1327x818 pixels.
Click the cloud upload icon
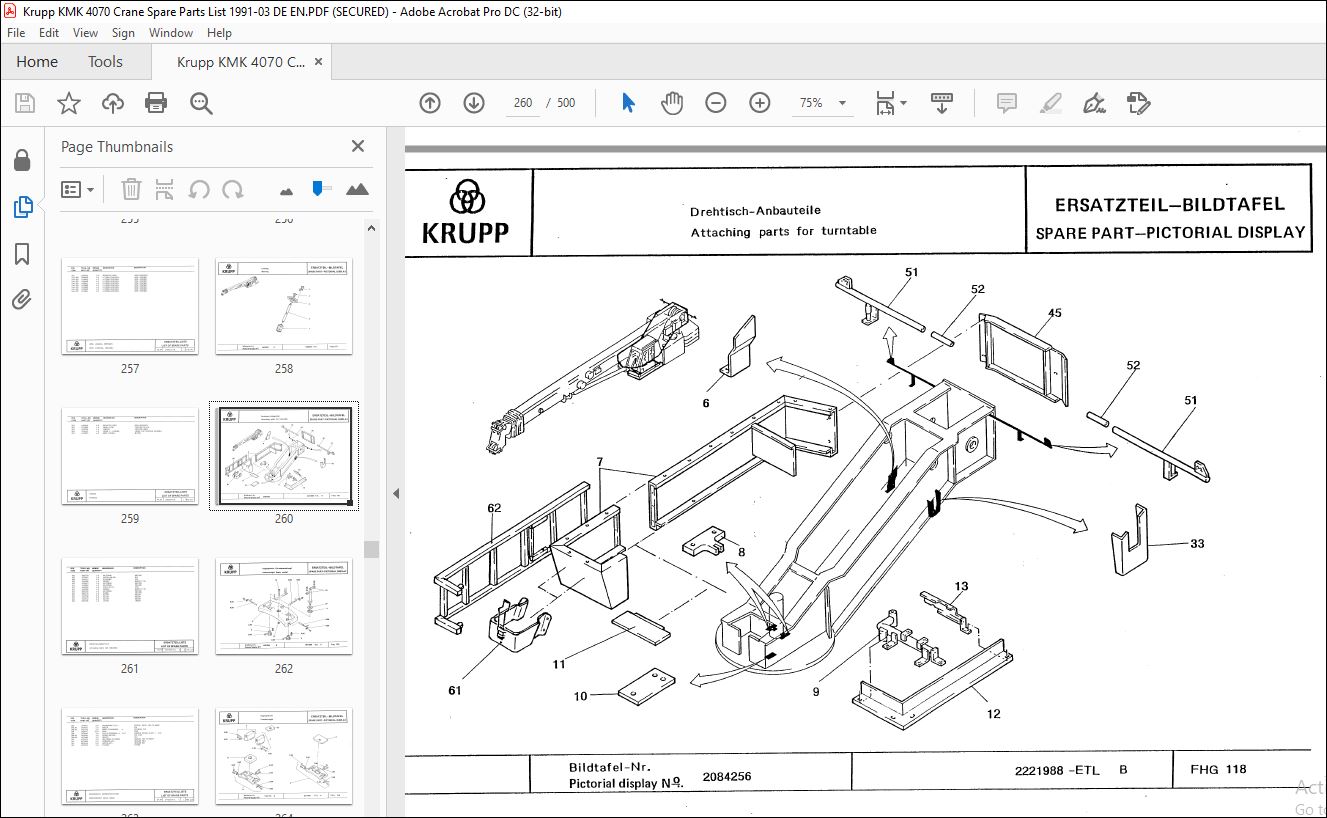(113, 103)
